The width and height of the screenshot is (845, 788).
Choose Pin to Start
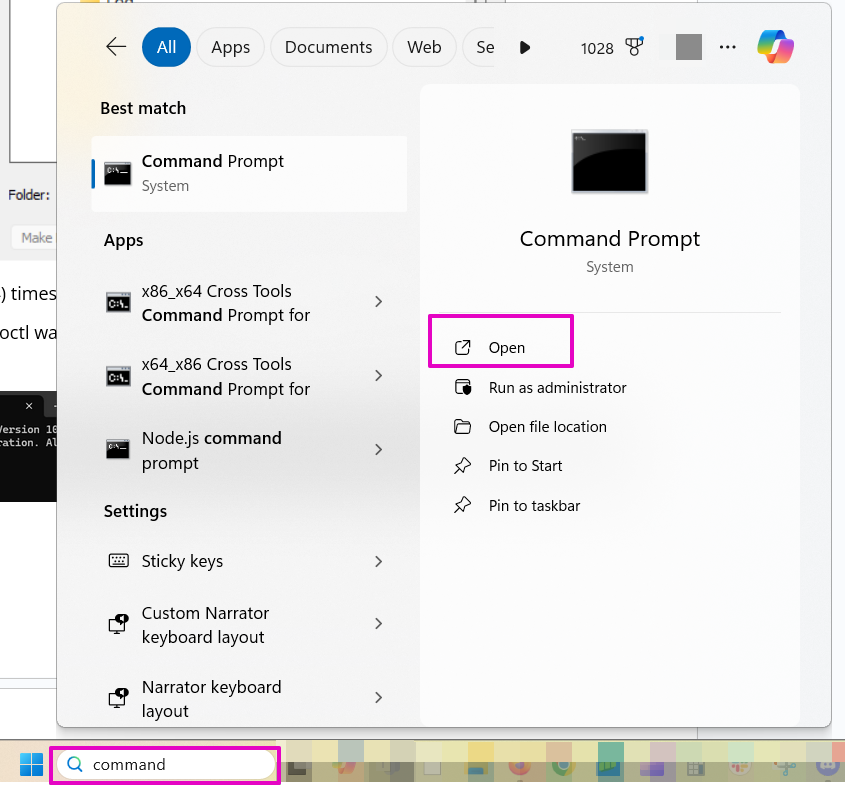(x=525, y=465)
